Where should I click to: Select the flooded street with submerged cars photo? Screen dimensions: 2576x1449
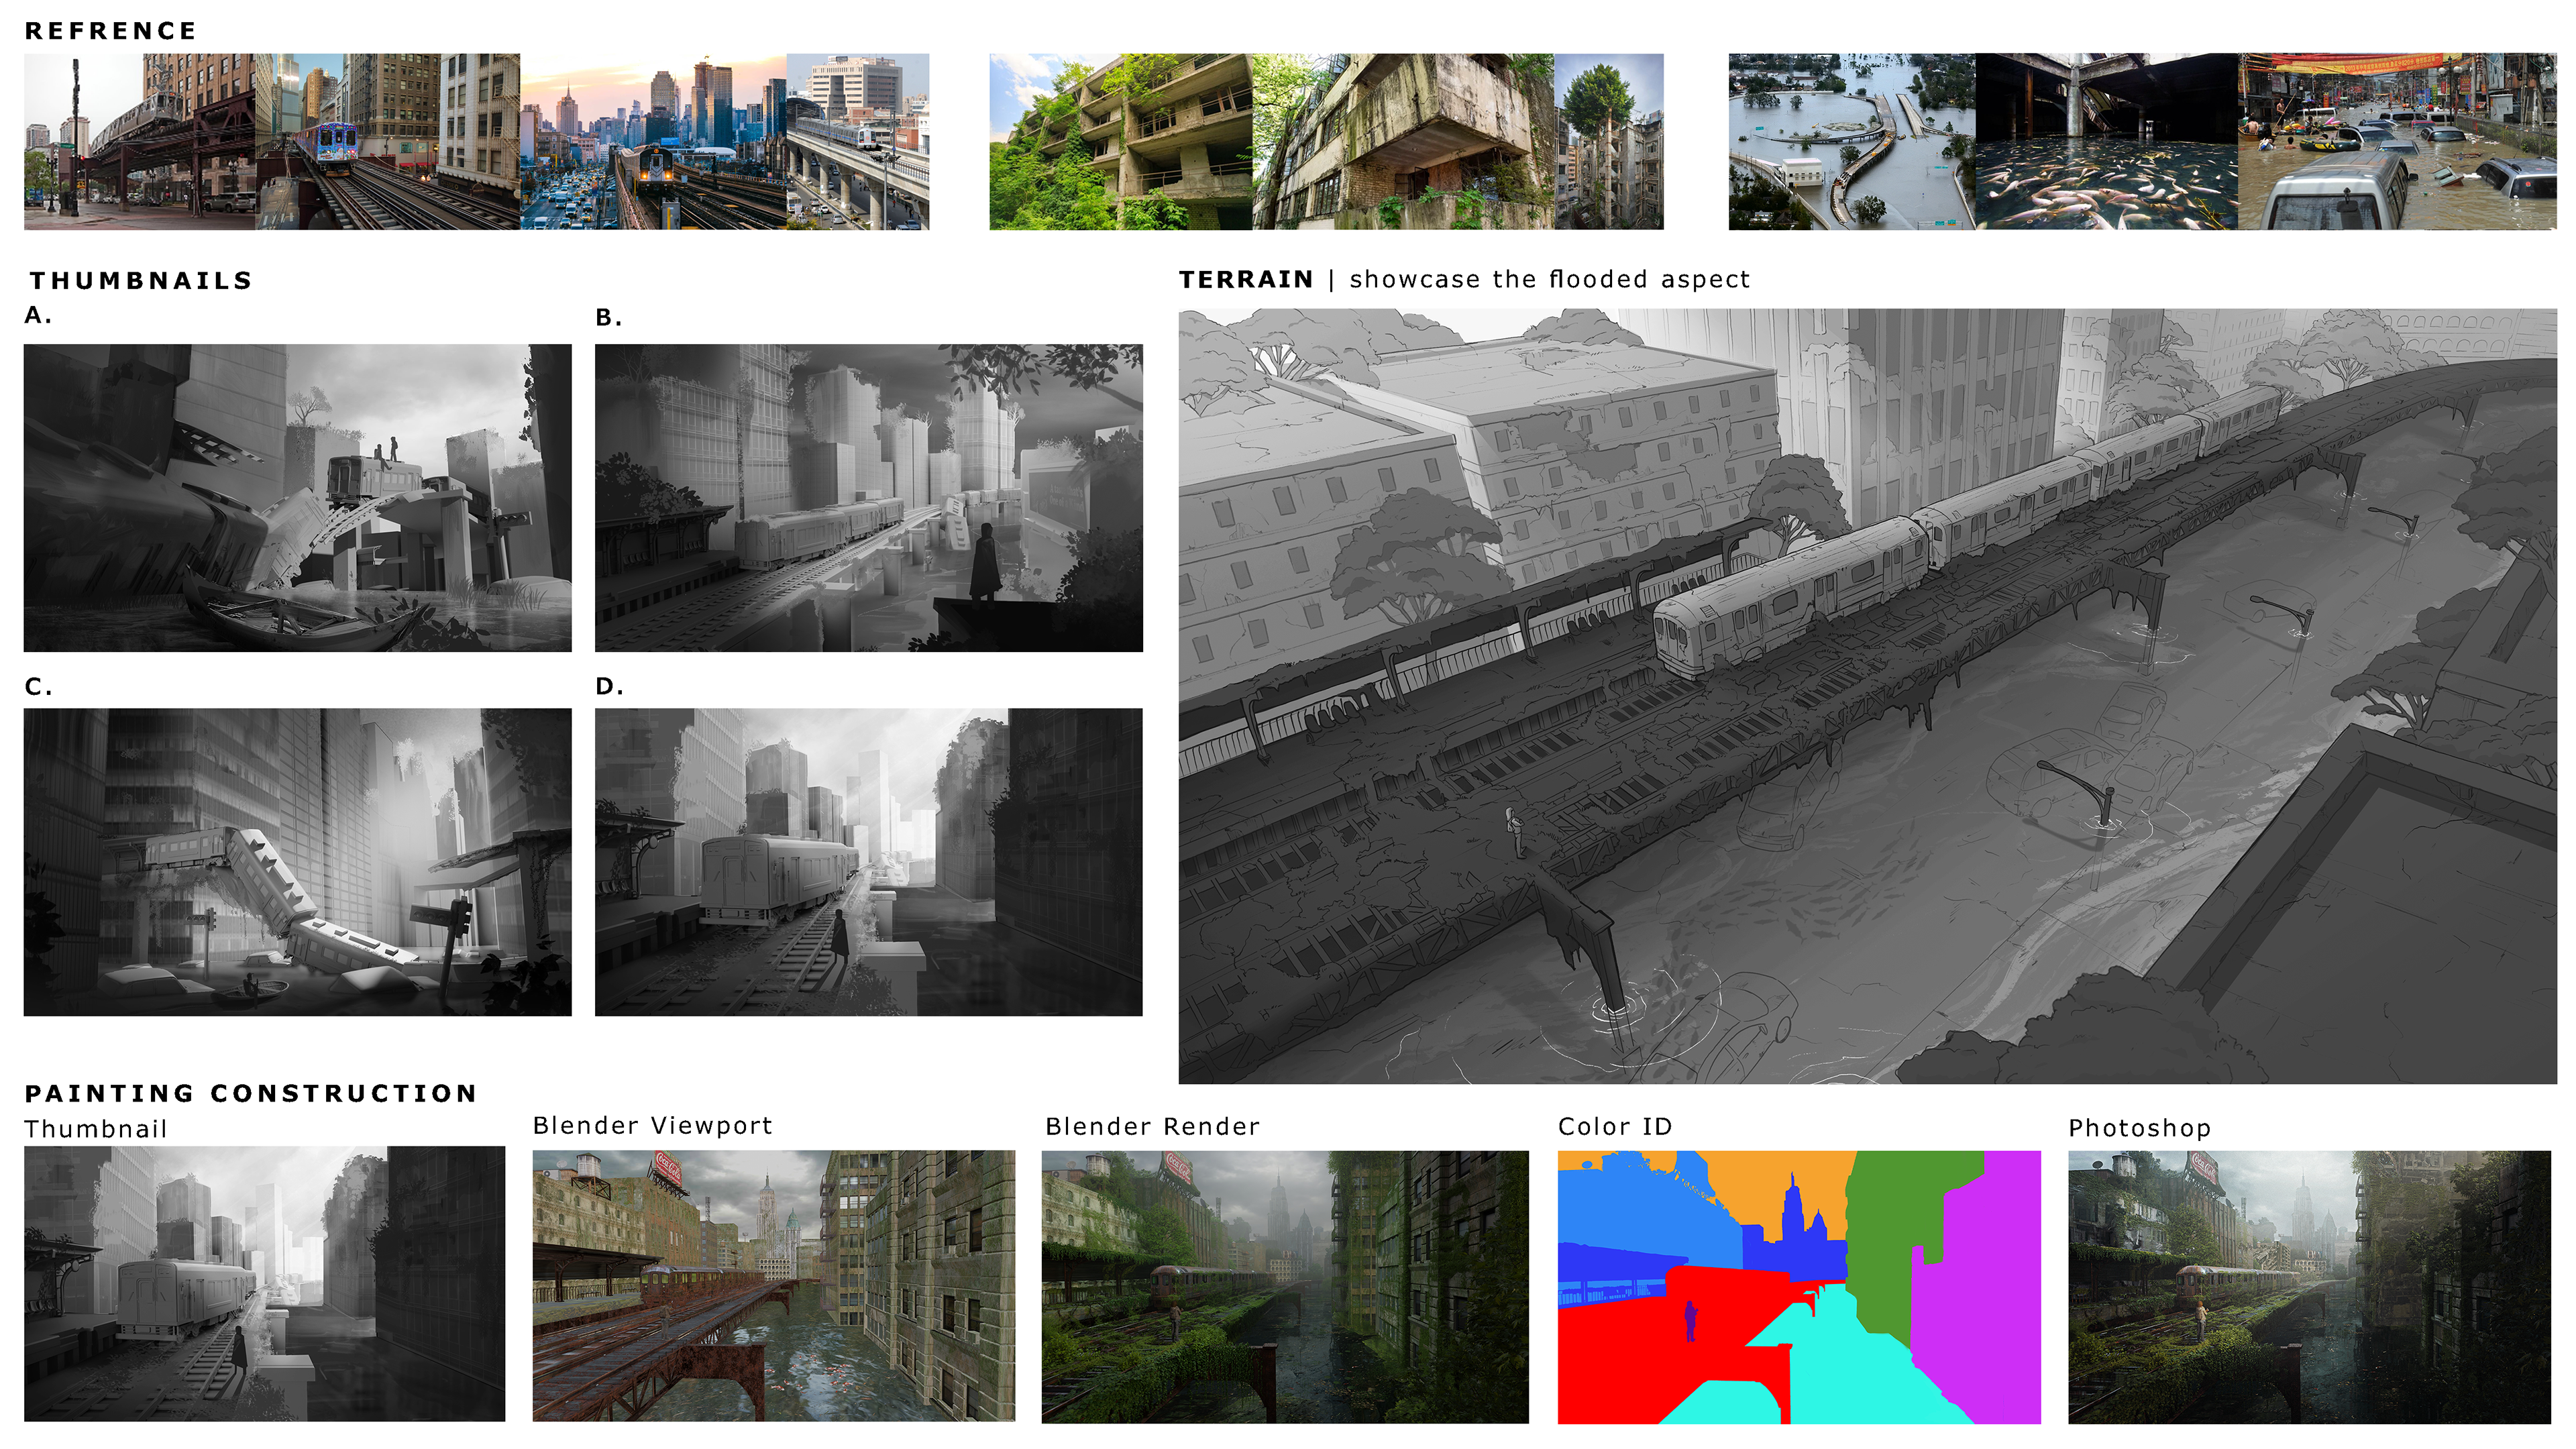(2397, 142)
